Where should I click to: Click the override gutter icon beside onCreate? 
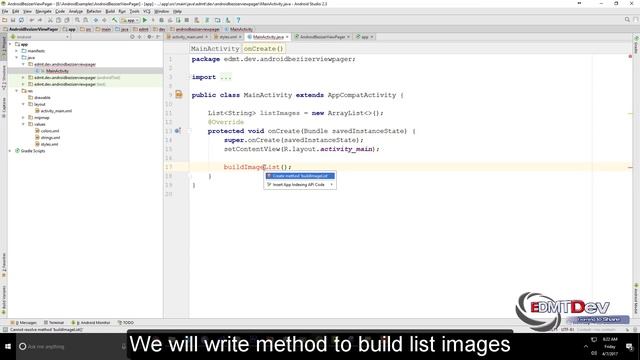click(178, 131)
